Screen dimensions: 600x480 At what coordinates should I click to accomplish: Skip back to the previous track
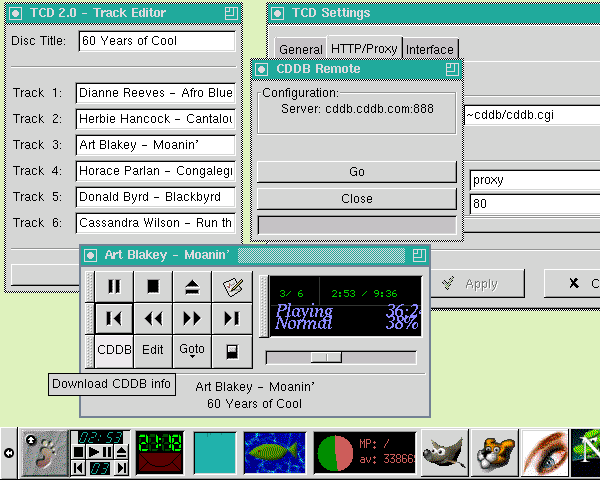114,319
